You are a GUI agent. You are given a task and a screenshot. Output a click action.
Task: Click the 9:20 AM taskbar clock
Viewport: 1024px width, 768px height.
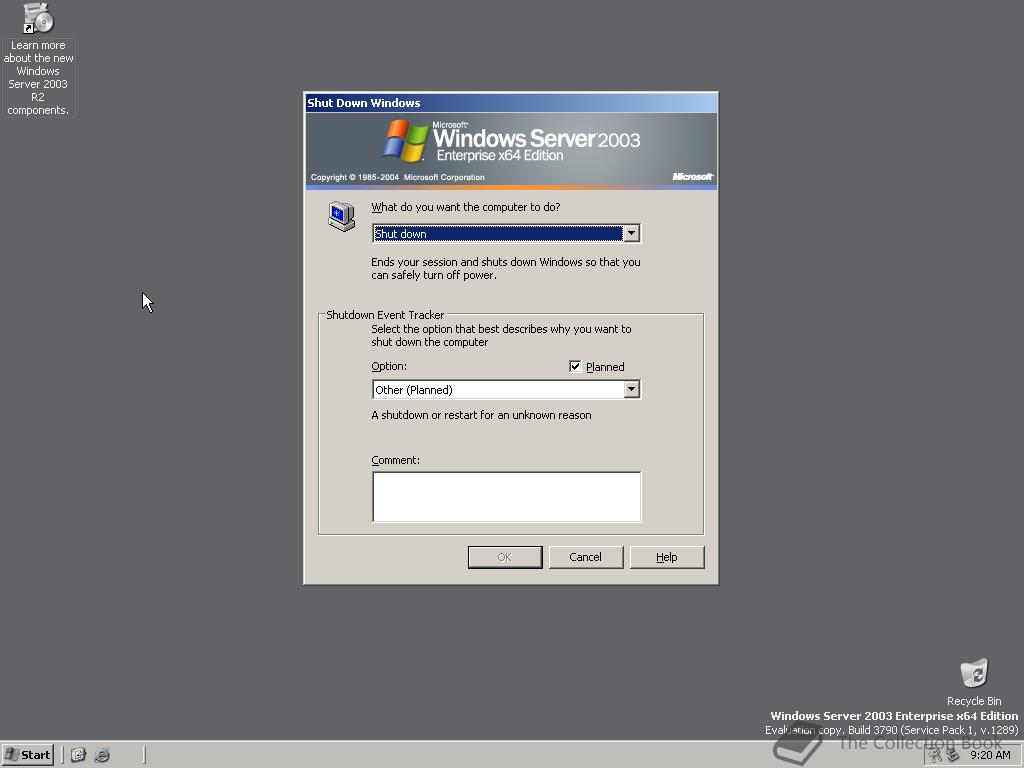990,756
